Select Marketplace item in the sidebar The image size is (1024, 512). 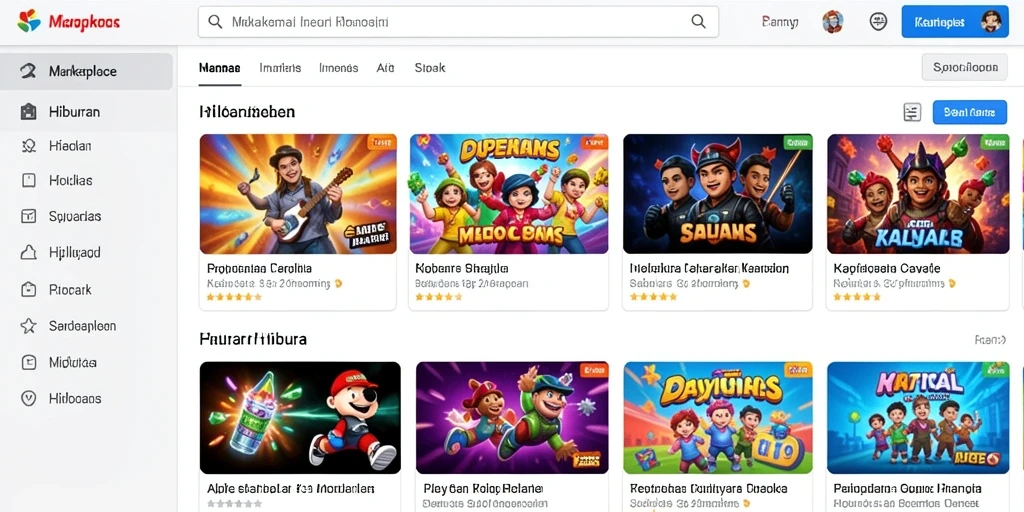tap(86, 71)
